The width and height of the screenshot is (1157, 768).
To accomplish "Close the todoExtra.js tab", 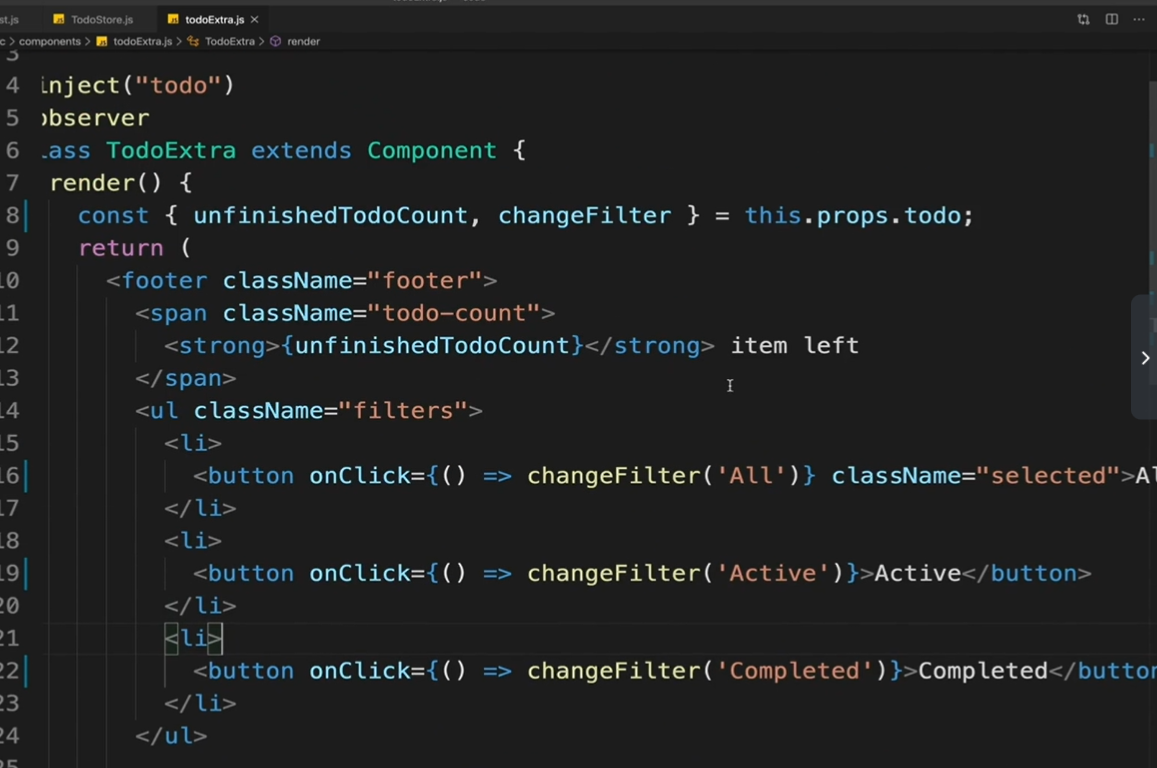I will (255, 19).
